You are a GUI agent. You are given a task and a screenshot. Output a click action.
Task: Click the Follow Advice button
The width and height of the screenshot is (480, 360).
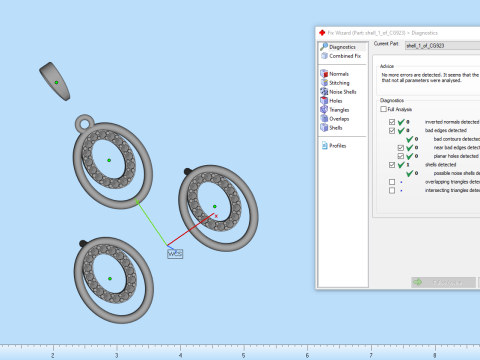click(x=443, y=282)
